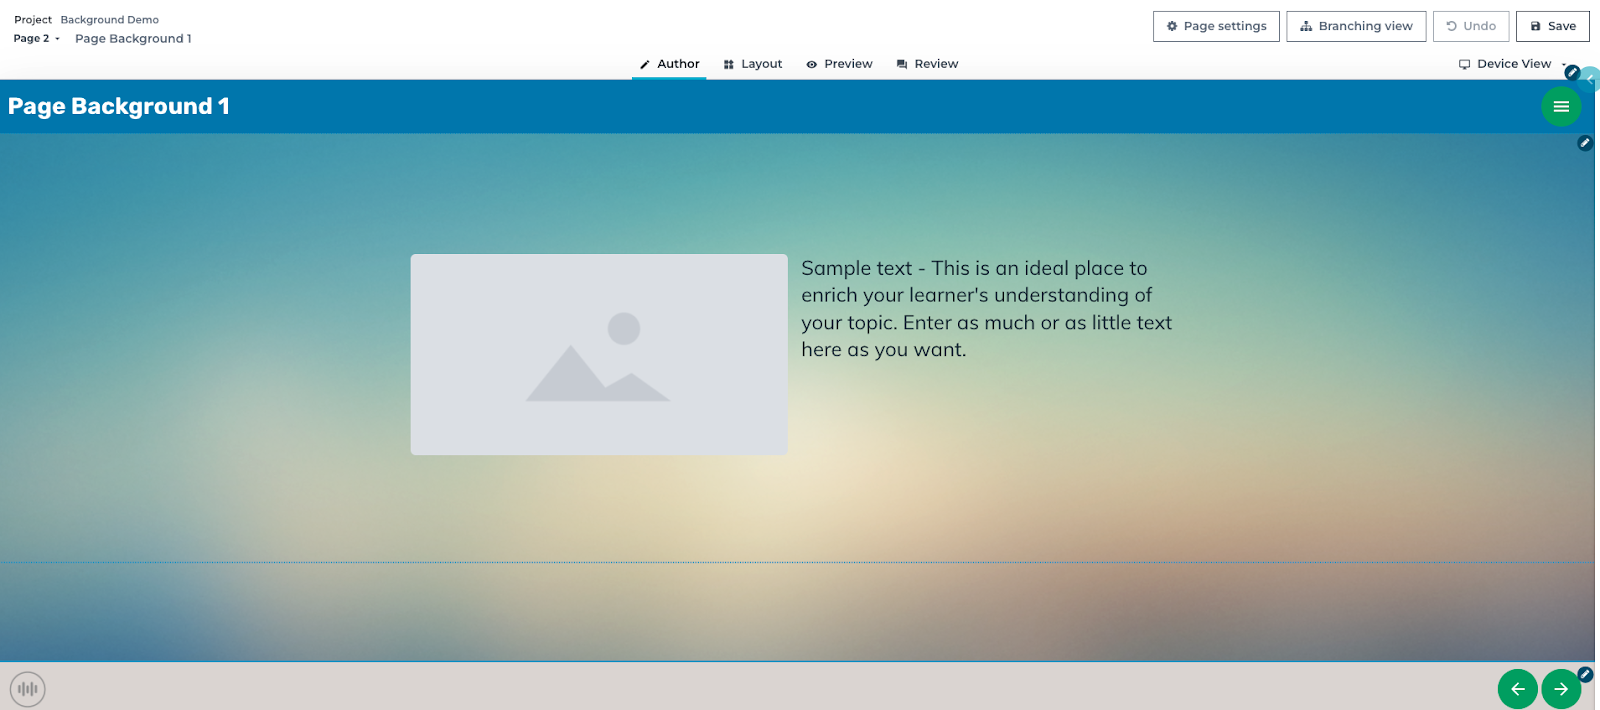
Task: Select the Author tab
Action: 669,64
